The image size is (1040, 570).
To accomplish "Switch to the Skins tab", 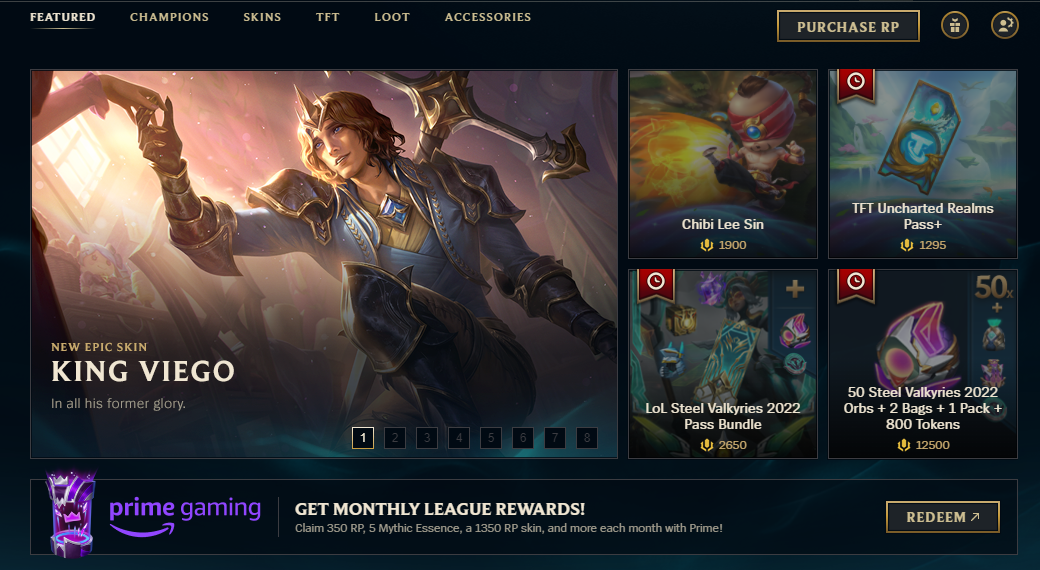I will [x=262, y=17].
